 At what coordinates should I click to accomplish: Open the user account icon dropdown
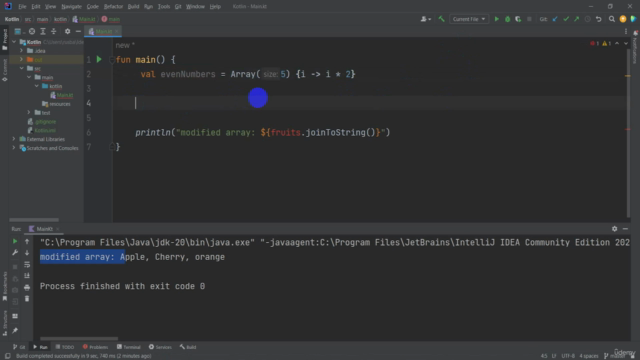tap(425, 19)
